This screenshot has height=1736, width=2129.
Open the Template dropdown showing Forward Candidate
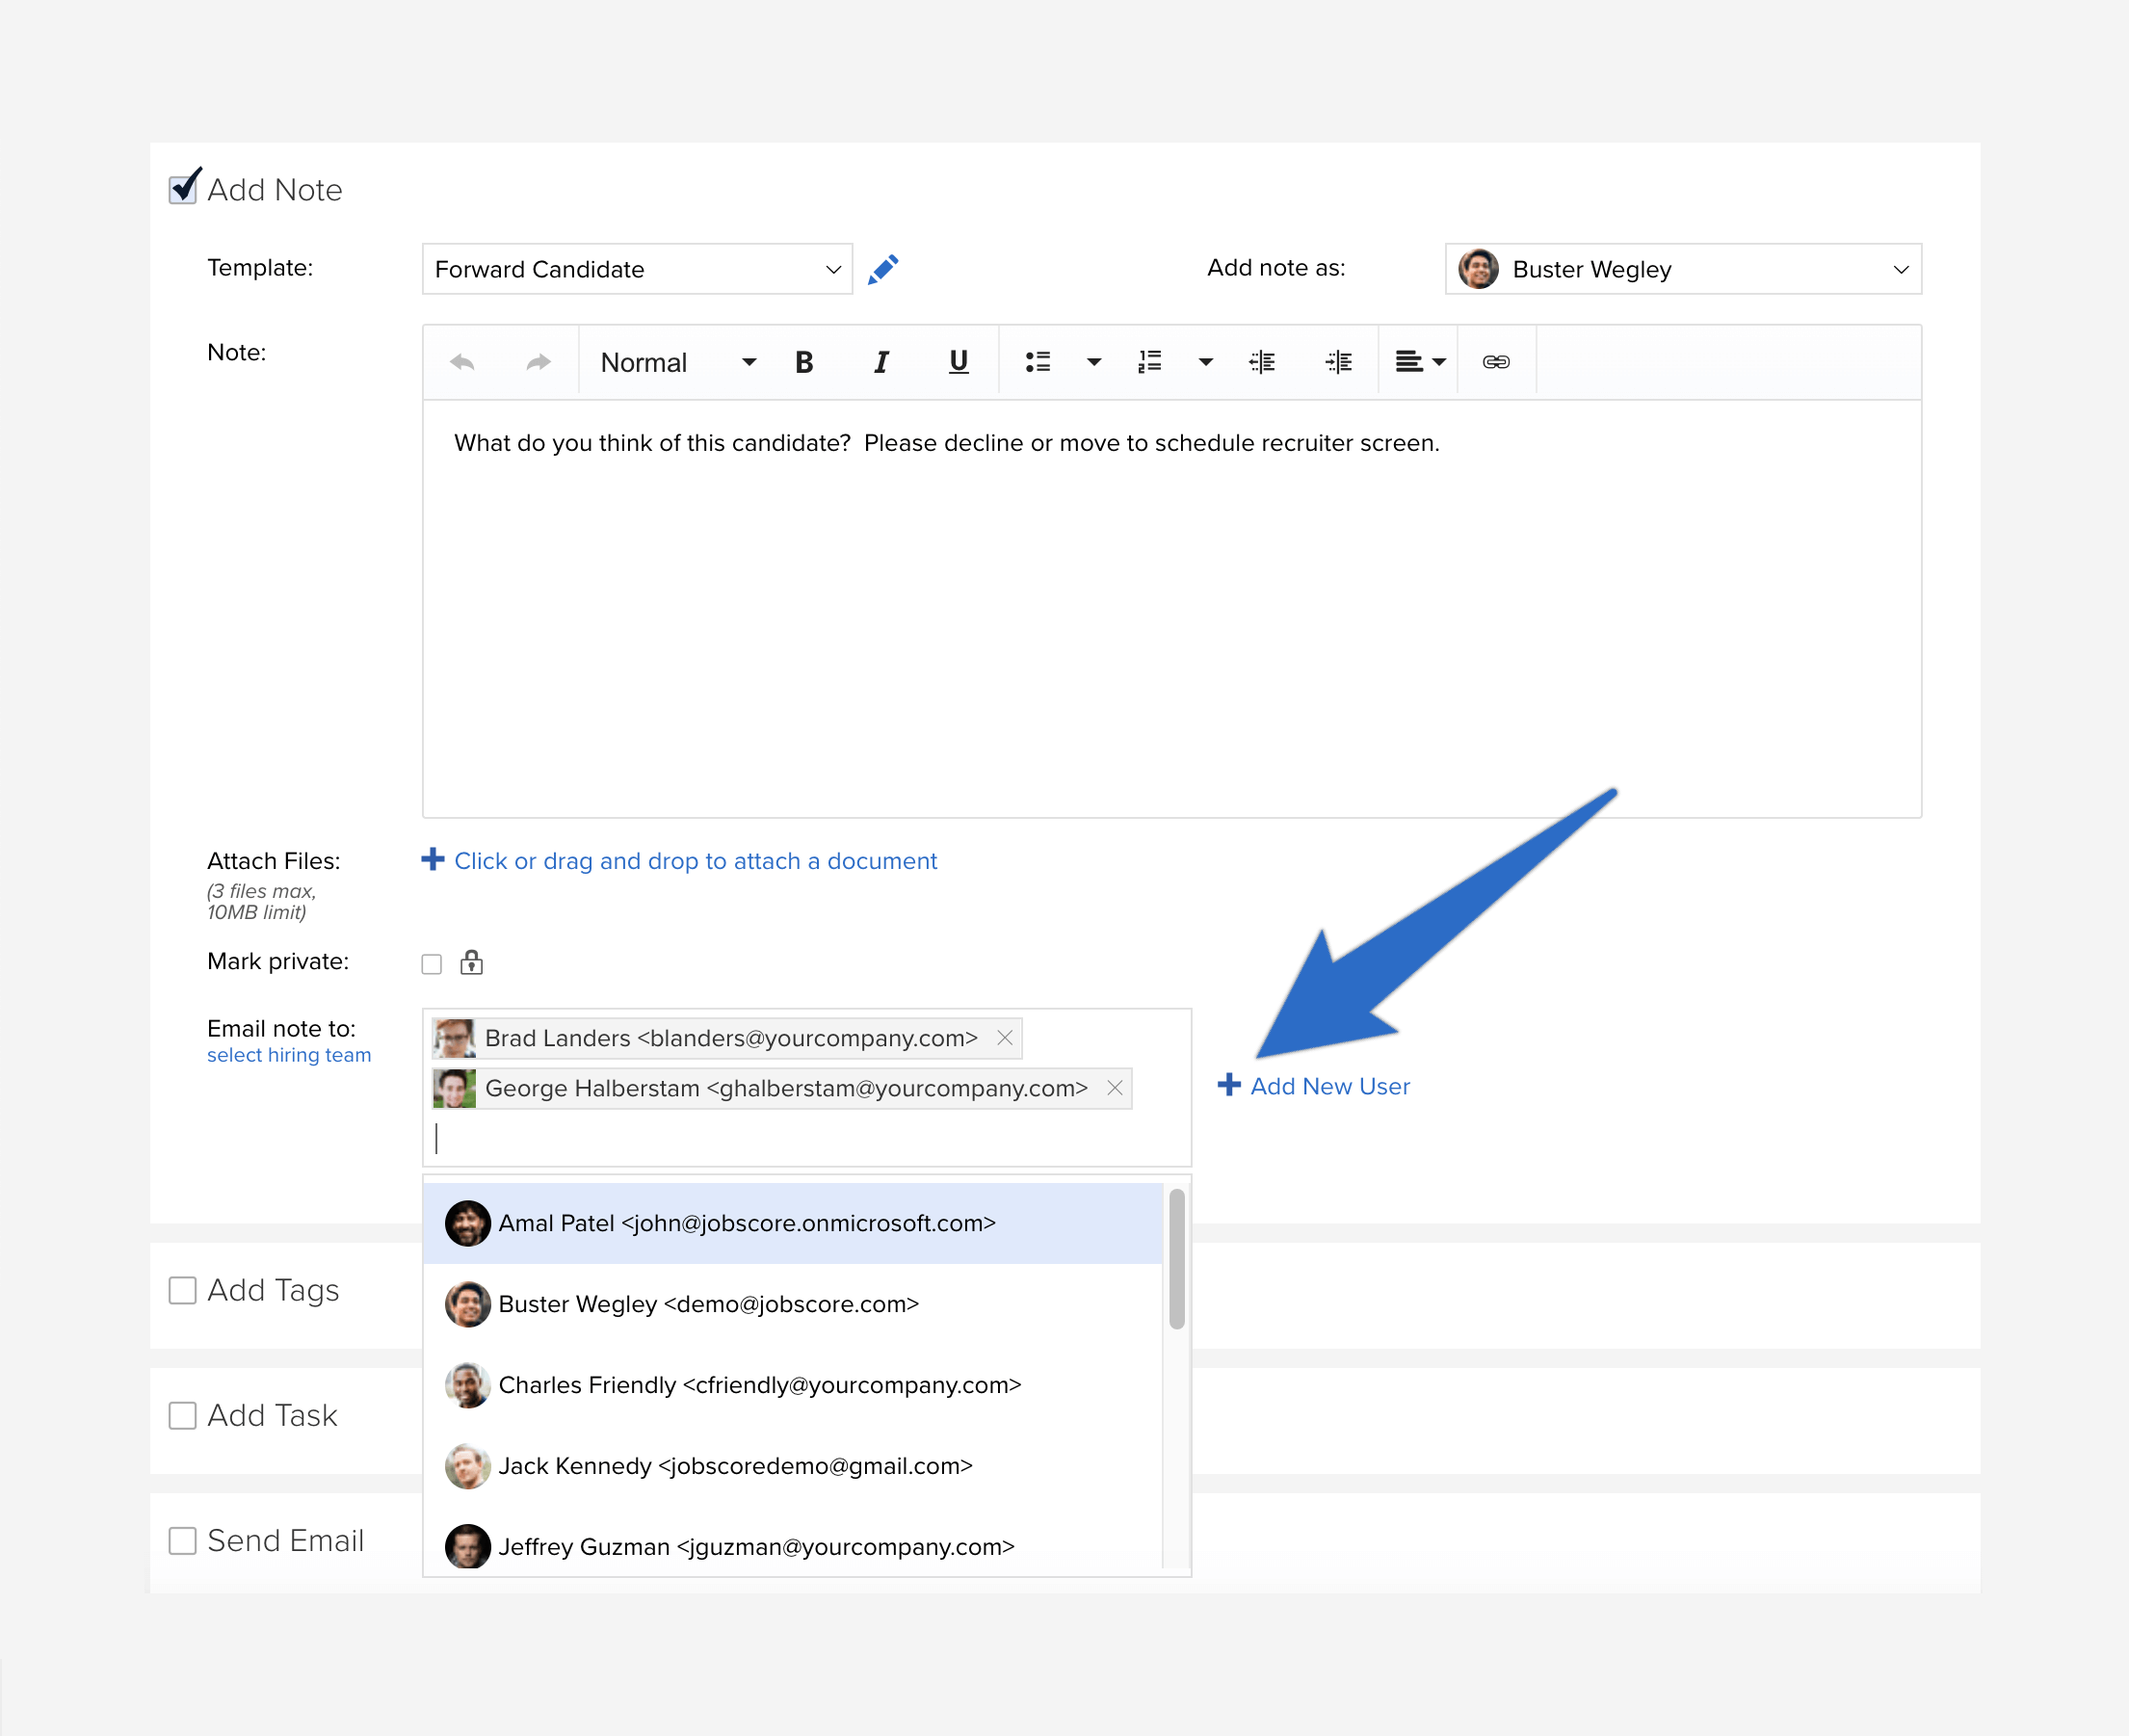(637, 269)
